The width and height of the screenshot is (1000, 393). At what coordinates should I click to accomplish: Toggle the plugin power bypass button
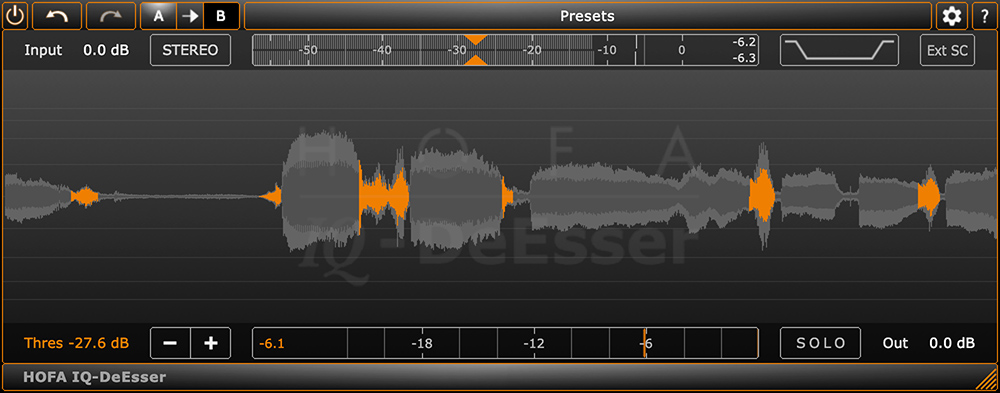[15, 16]
